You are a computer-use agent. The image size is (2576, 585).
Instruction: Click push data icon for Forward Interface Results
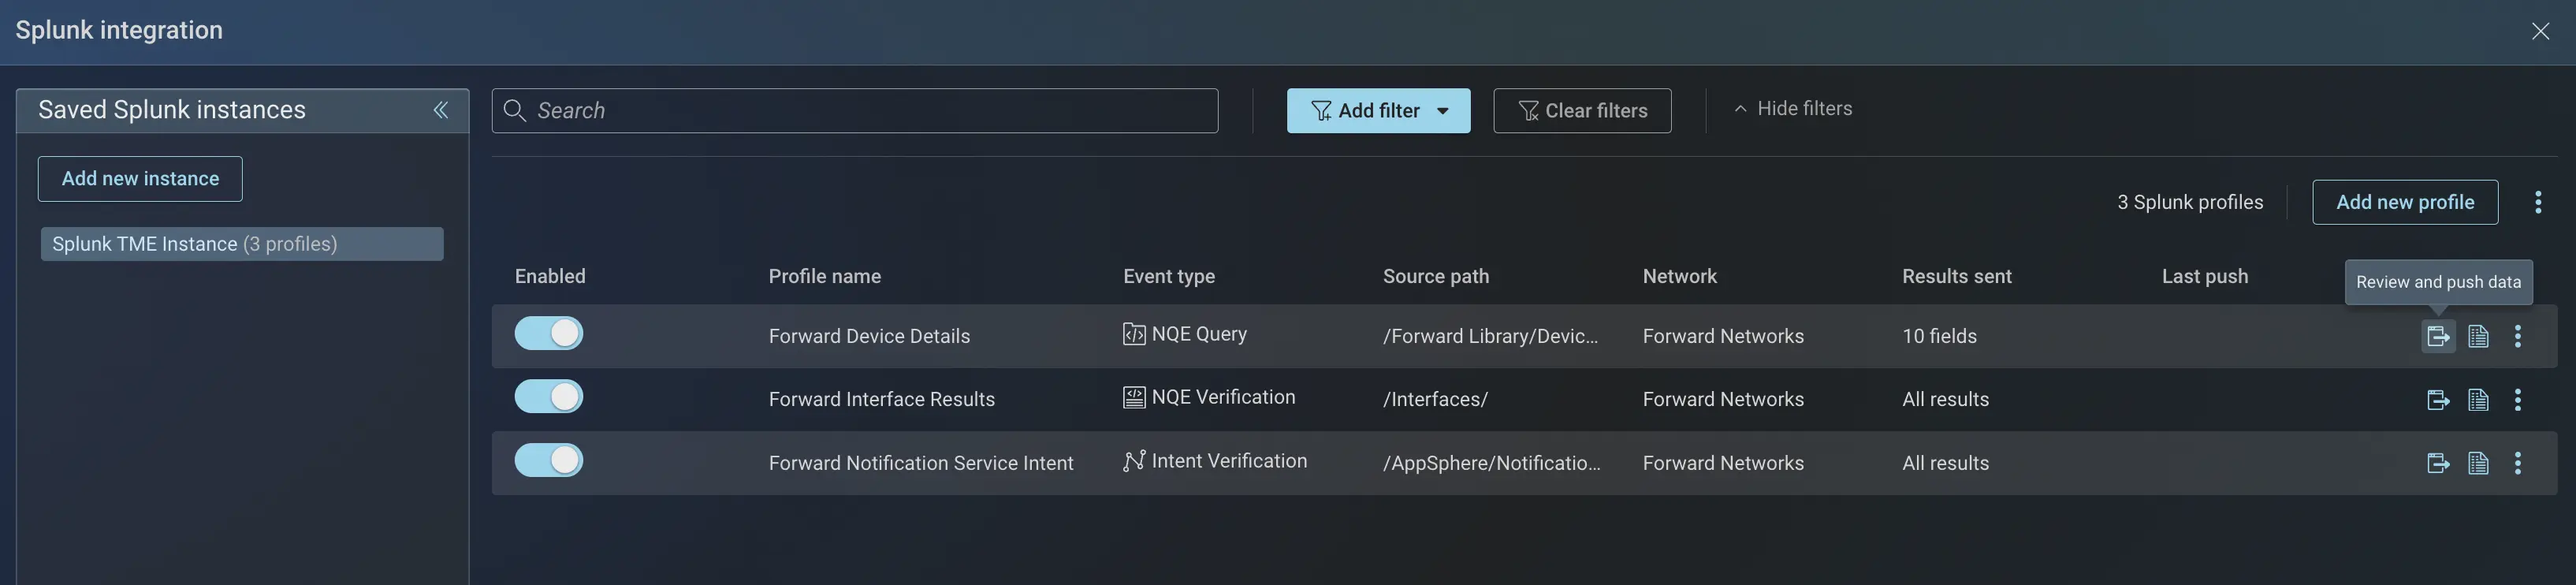click(x=2437, y=400)
